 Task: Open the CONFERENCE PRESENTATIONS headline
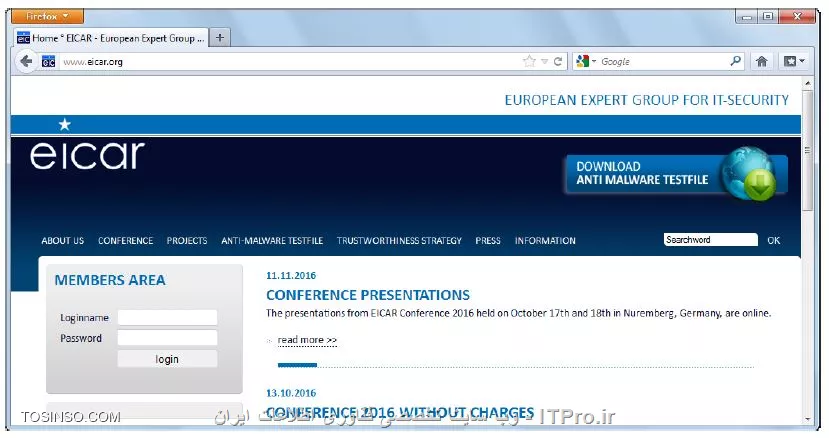367,295
